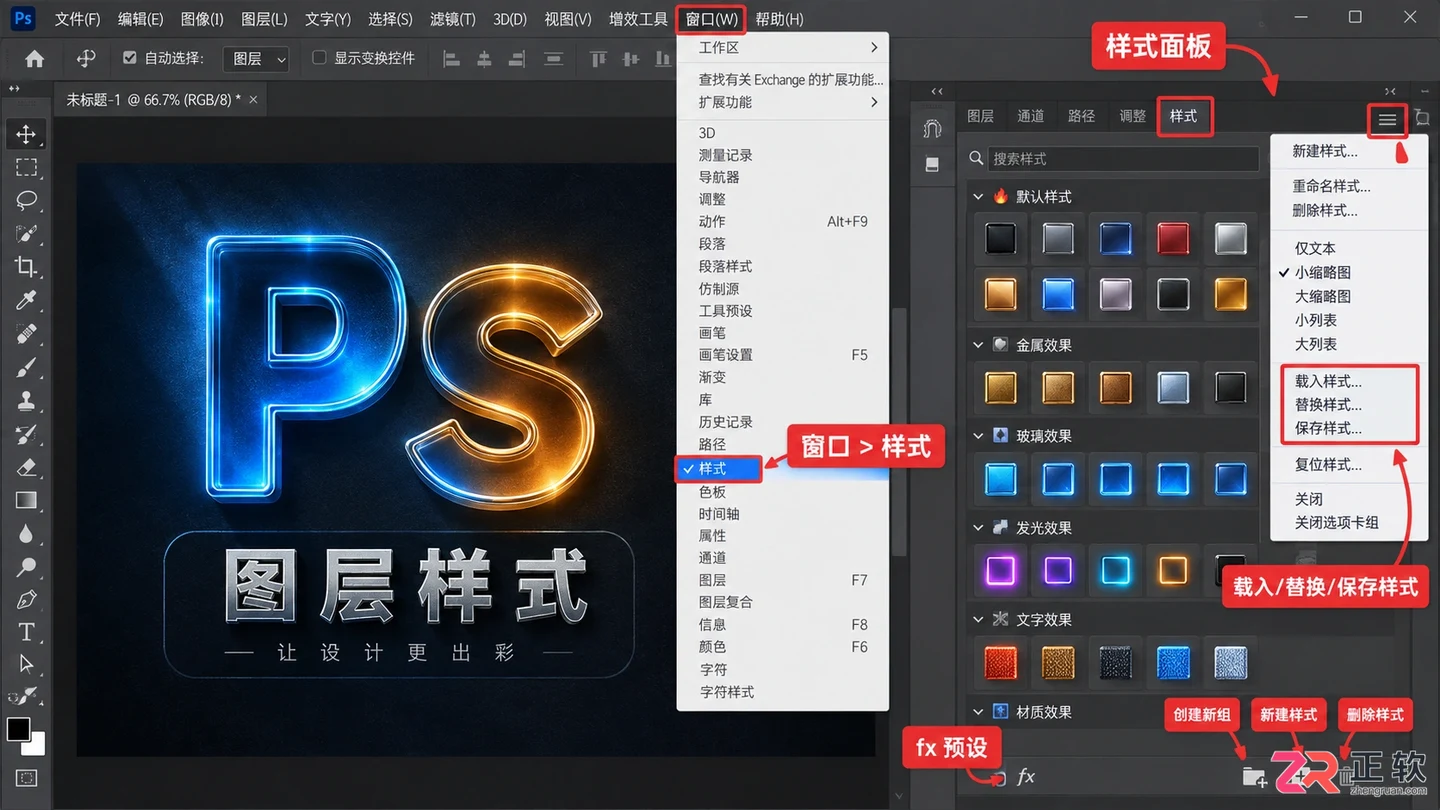
Task: Open the second collapsed panel icon in dock
Action: tap(932, 164)
